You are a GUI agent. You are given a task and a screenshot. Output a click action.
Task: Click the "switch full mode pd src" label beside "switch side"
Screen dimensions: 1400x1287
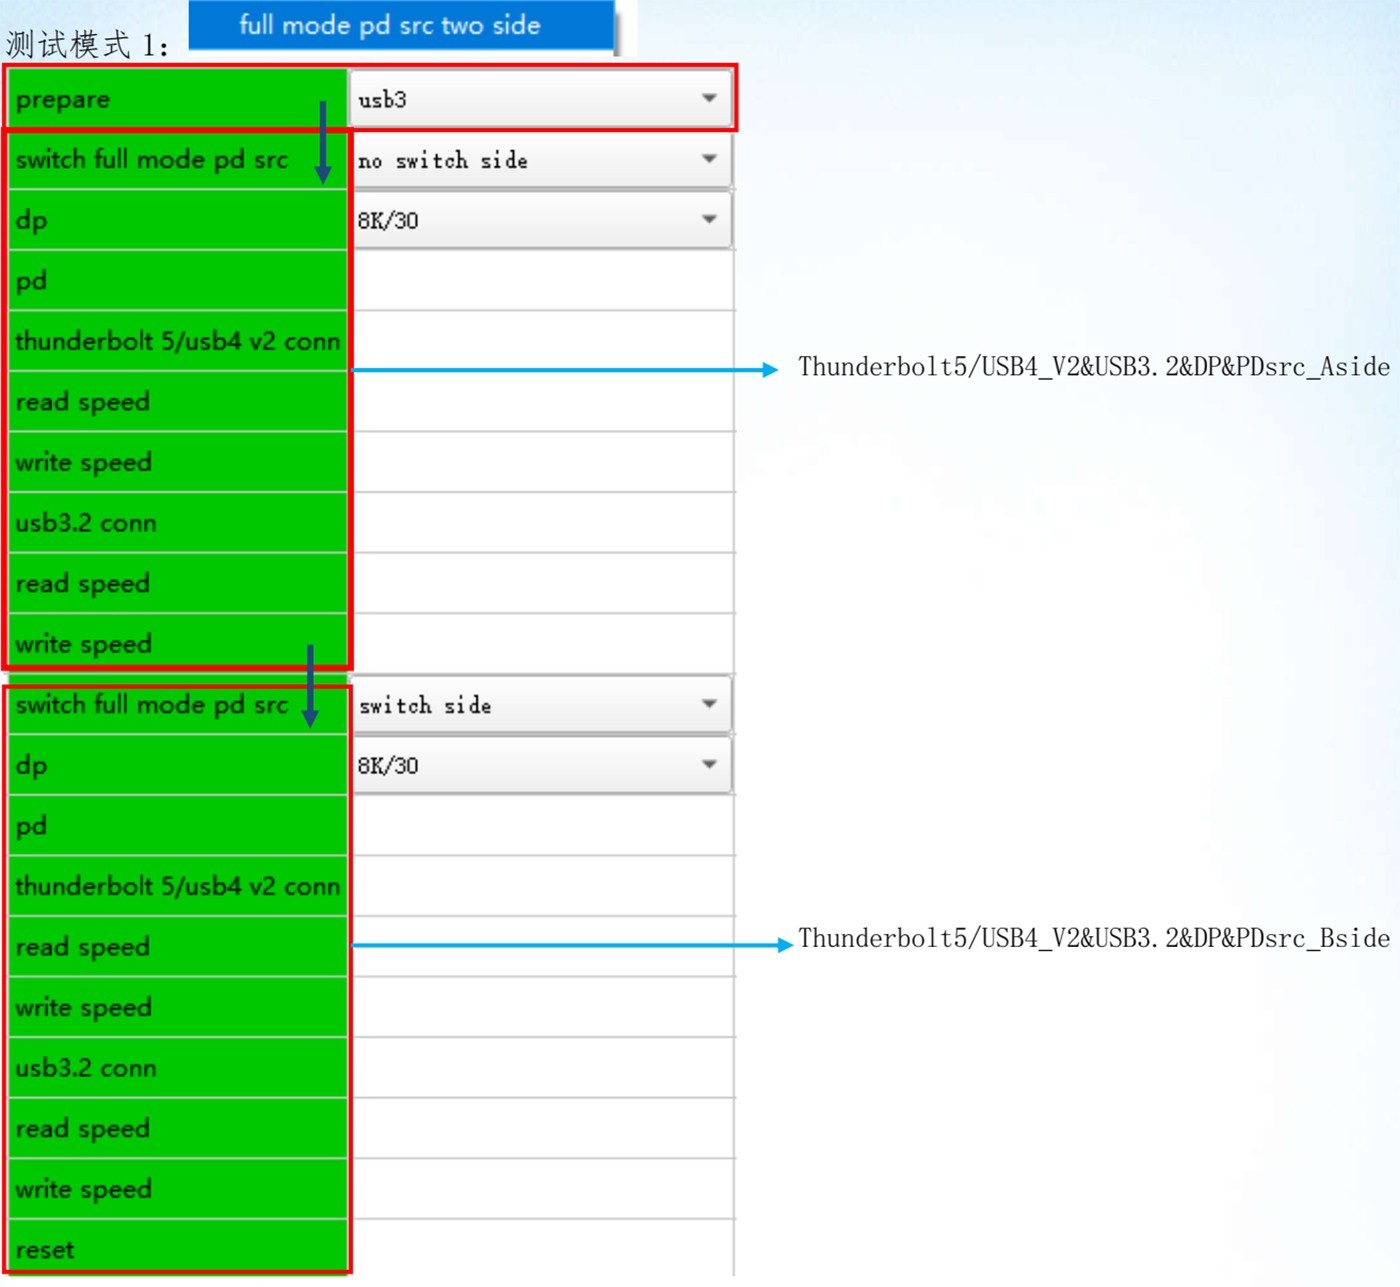(152, 705)
